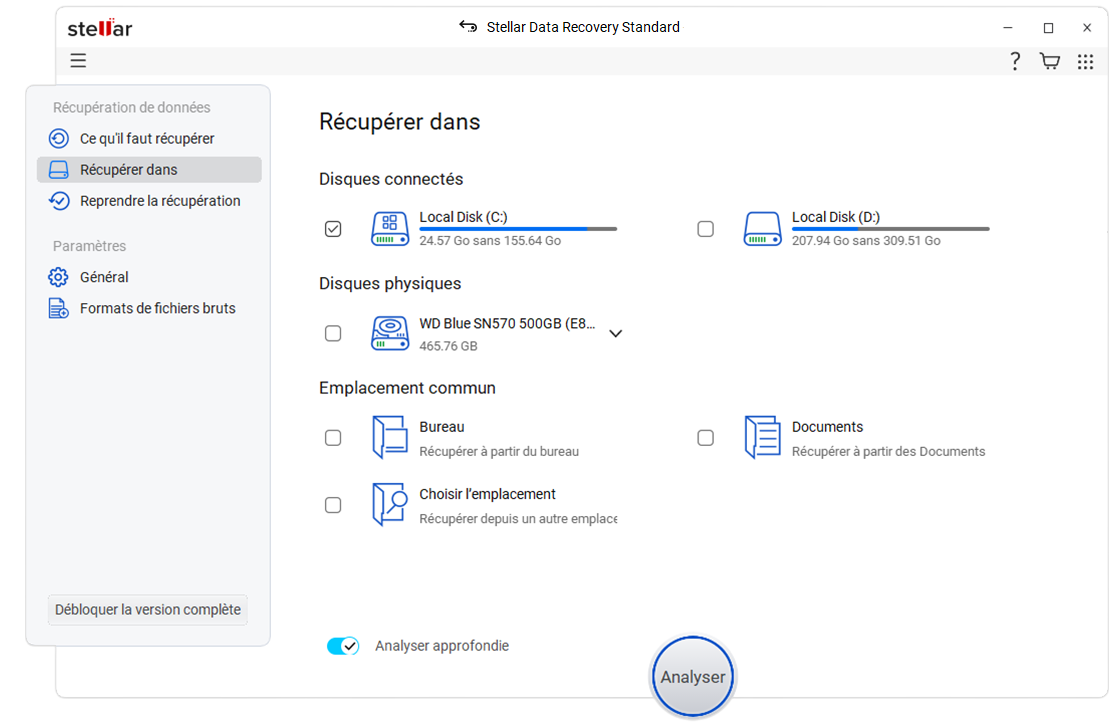Screen dimensions: 1118x723
Task: Close the Stellar Data Recovery window
Action: point(1087,28)
